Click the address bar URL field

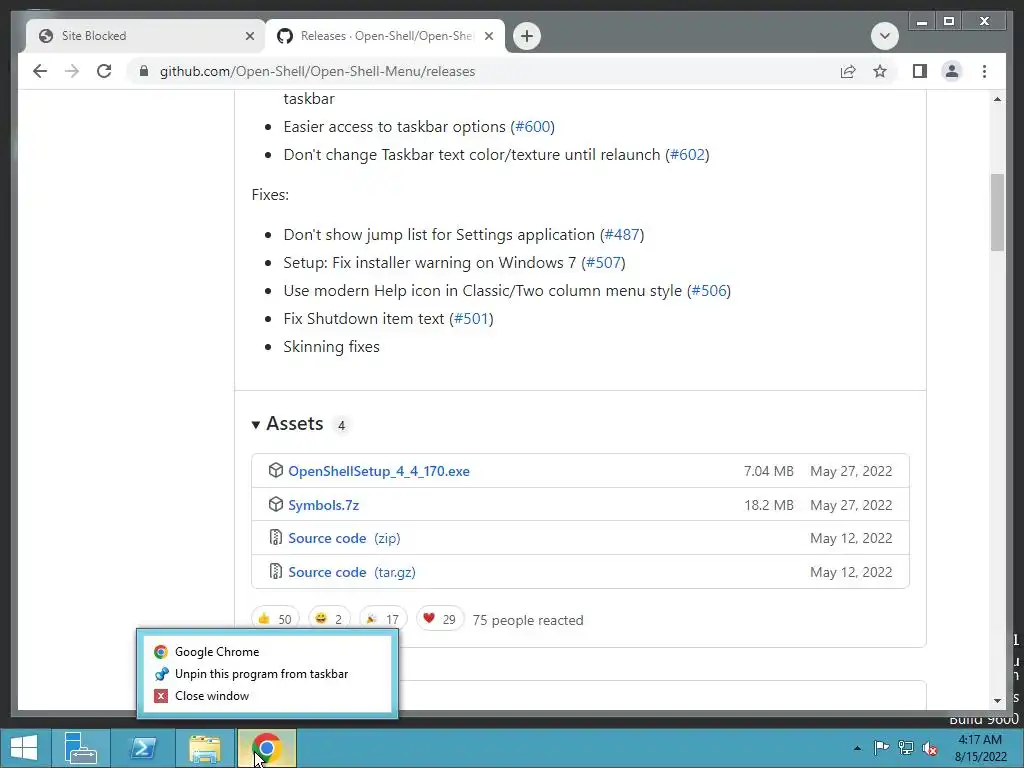(483, 71)
